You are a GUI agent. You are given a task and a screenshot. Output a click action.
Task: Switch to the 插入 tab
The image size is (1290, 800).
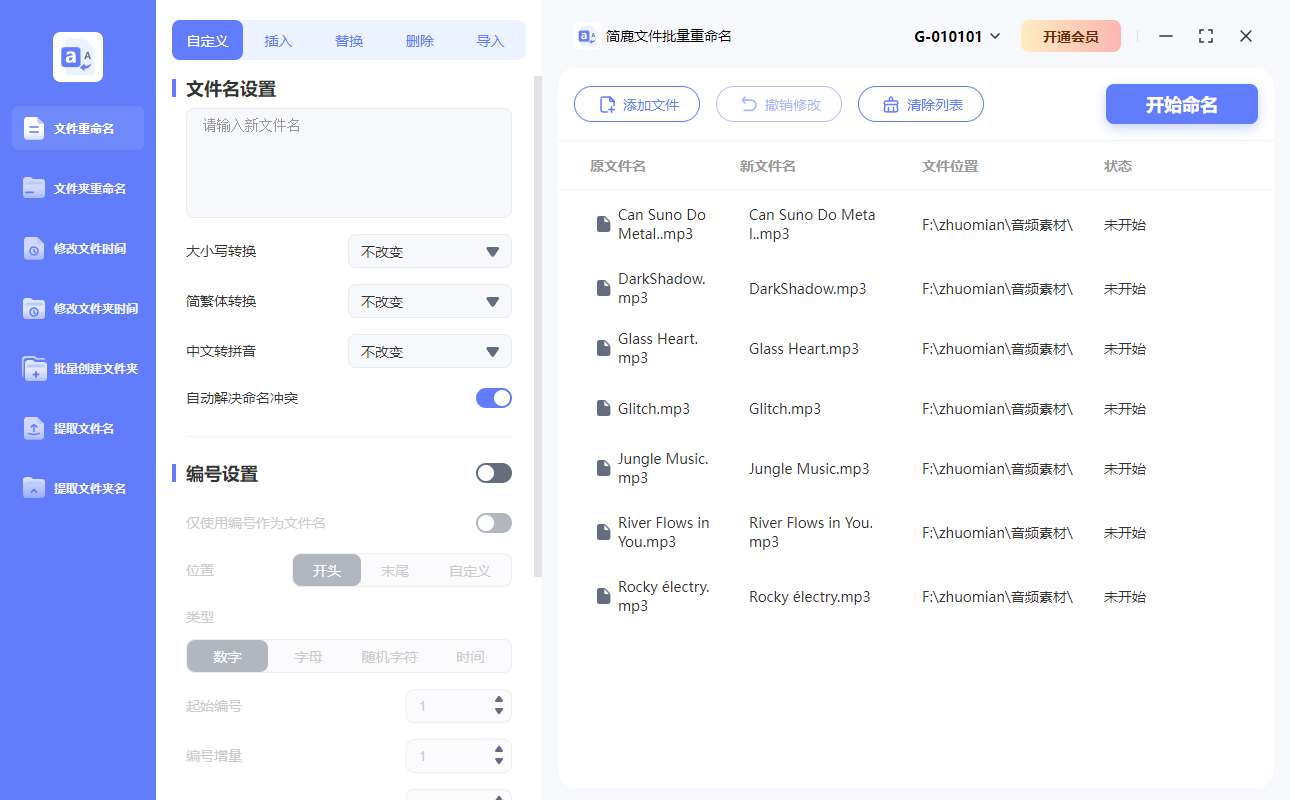click(277, 40)
